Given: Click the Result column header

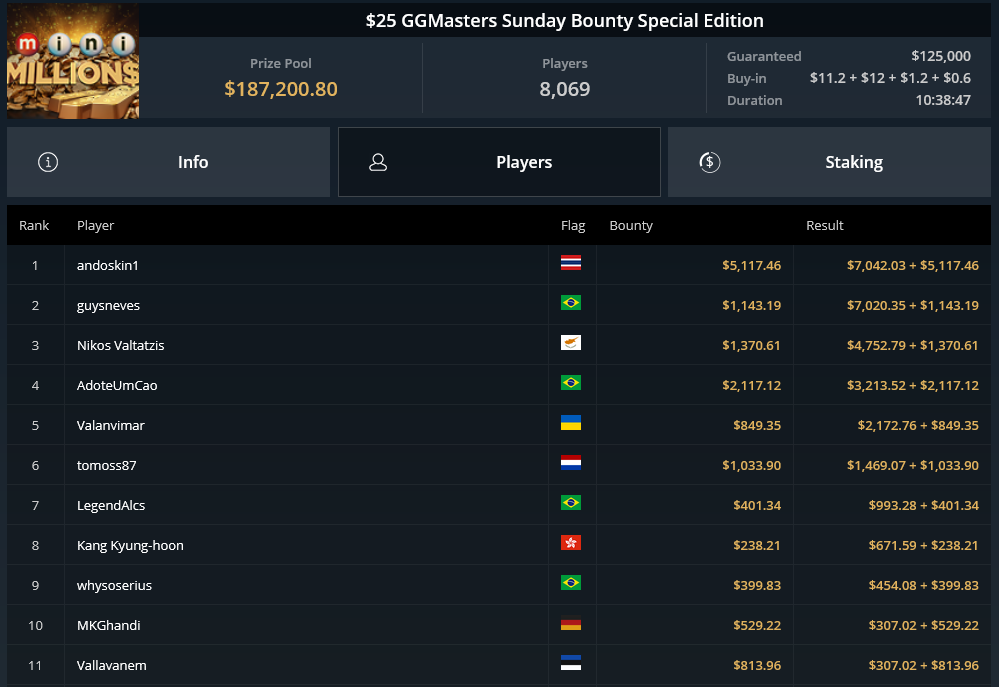Looking at the screenshot, I should click(x=824, y=226).
